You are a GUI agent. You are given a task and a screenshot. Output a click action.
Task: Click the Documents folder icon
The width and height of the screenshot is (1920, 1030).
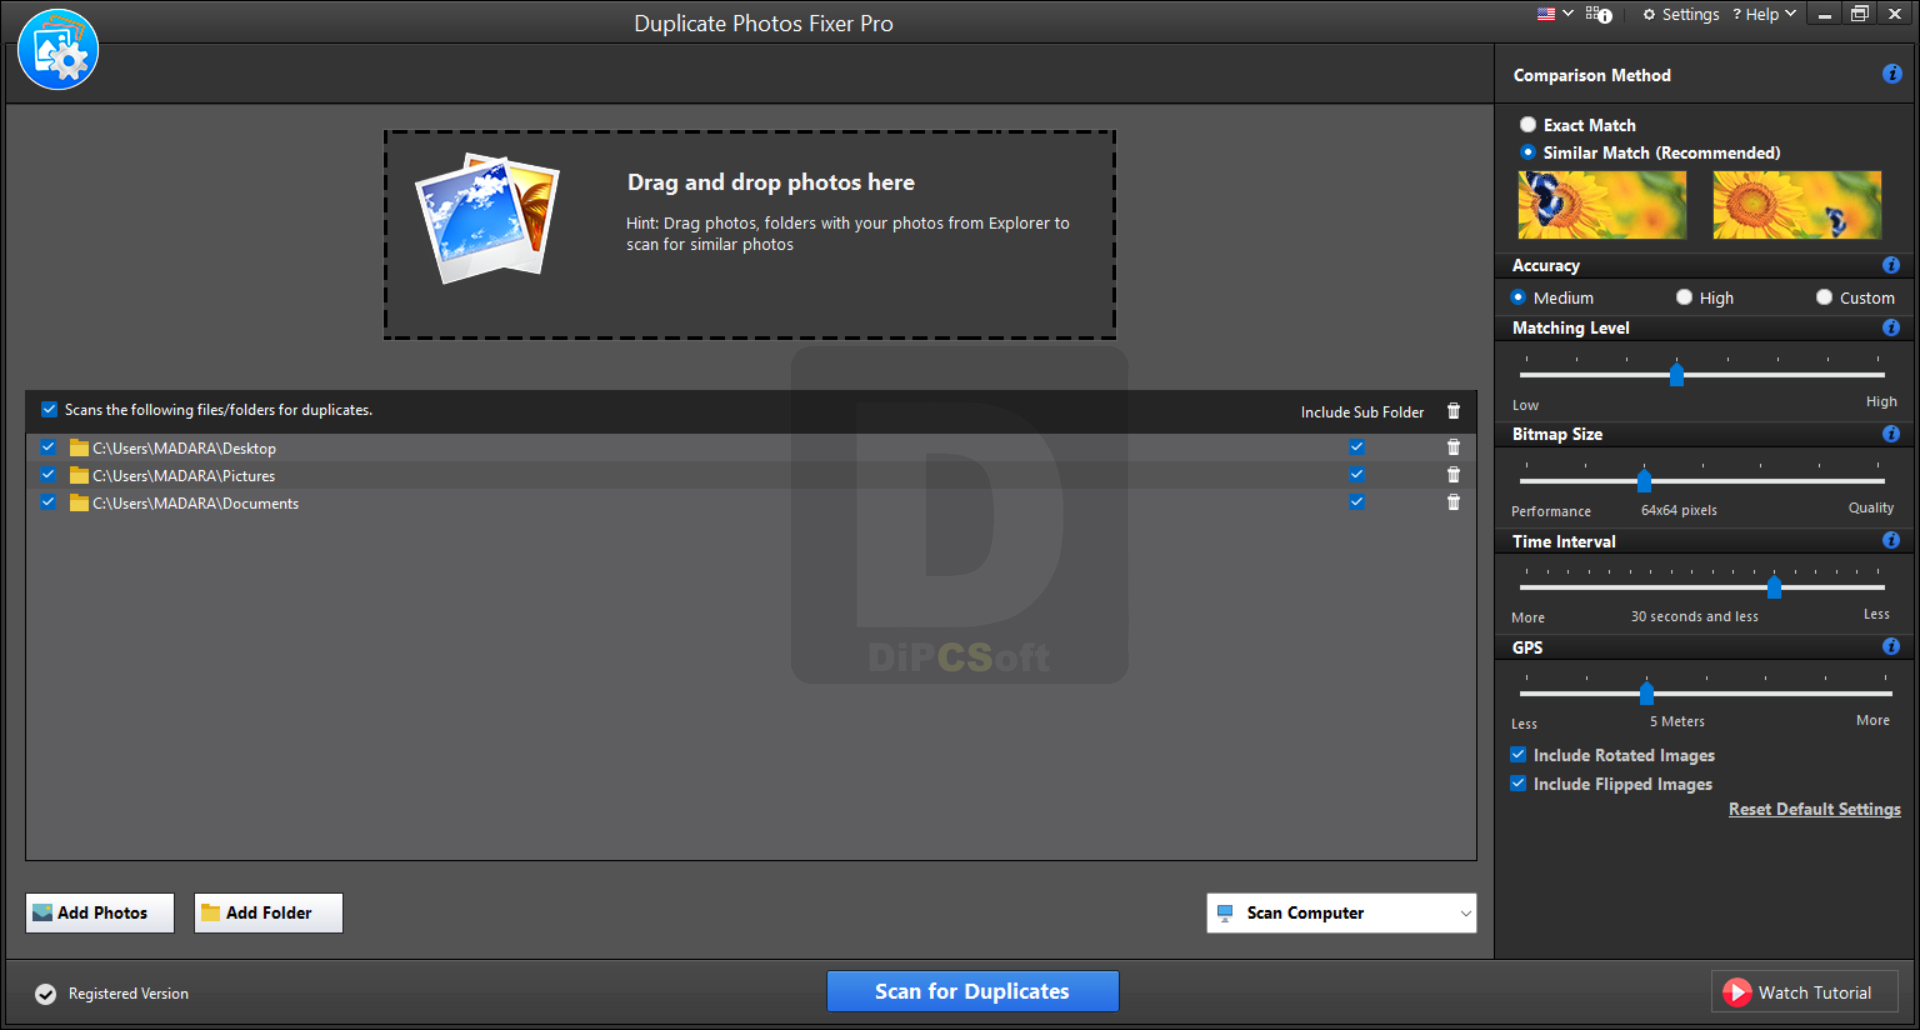pos(79,502)
